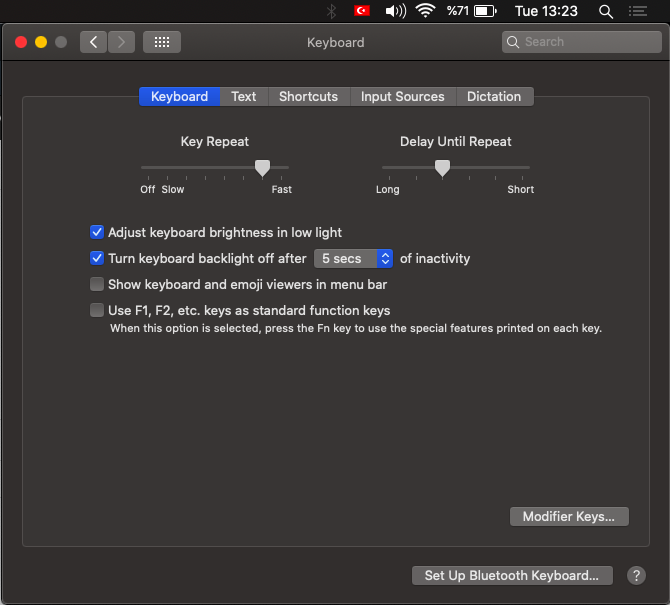The width and height of the screenshot is (670, 605).
Task: Enable Use F1, F2 as standard function keys
Action: pos(97,311)
